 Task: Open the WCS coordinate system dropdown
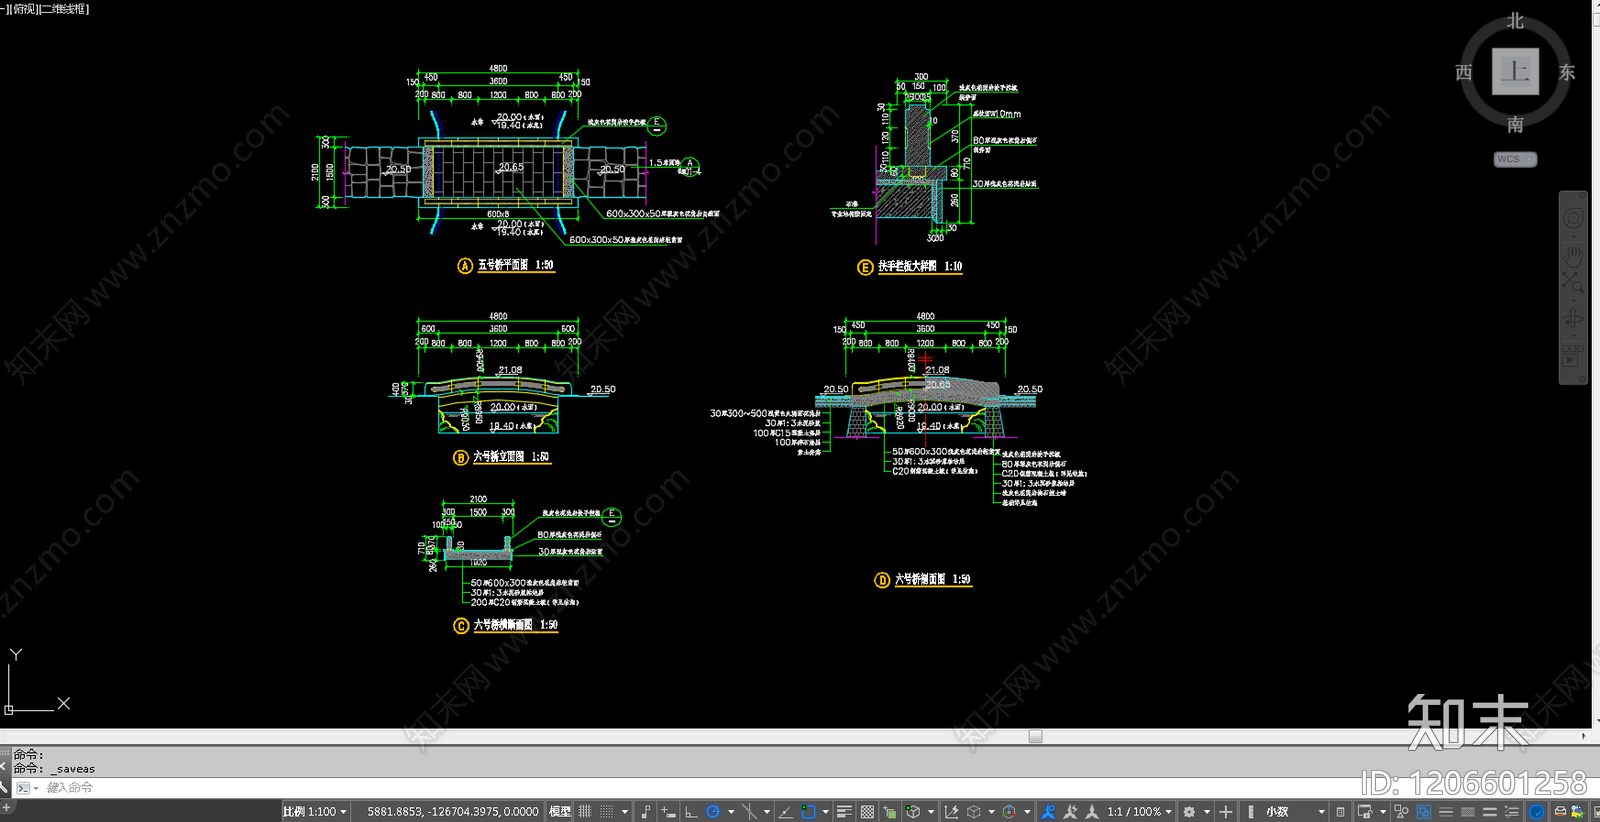click(x=1515, y=159)
